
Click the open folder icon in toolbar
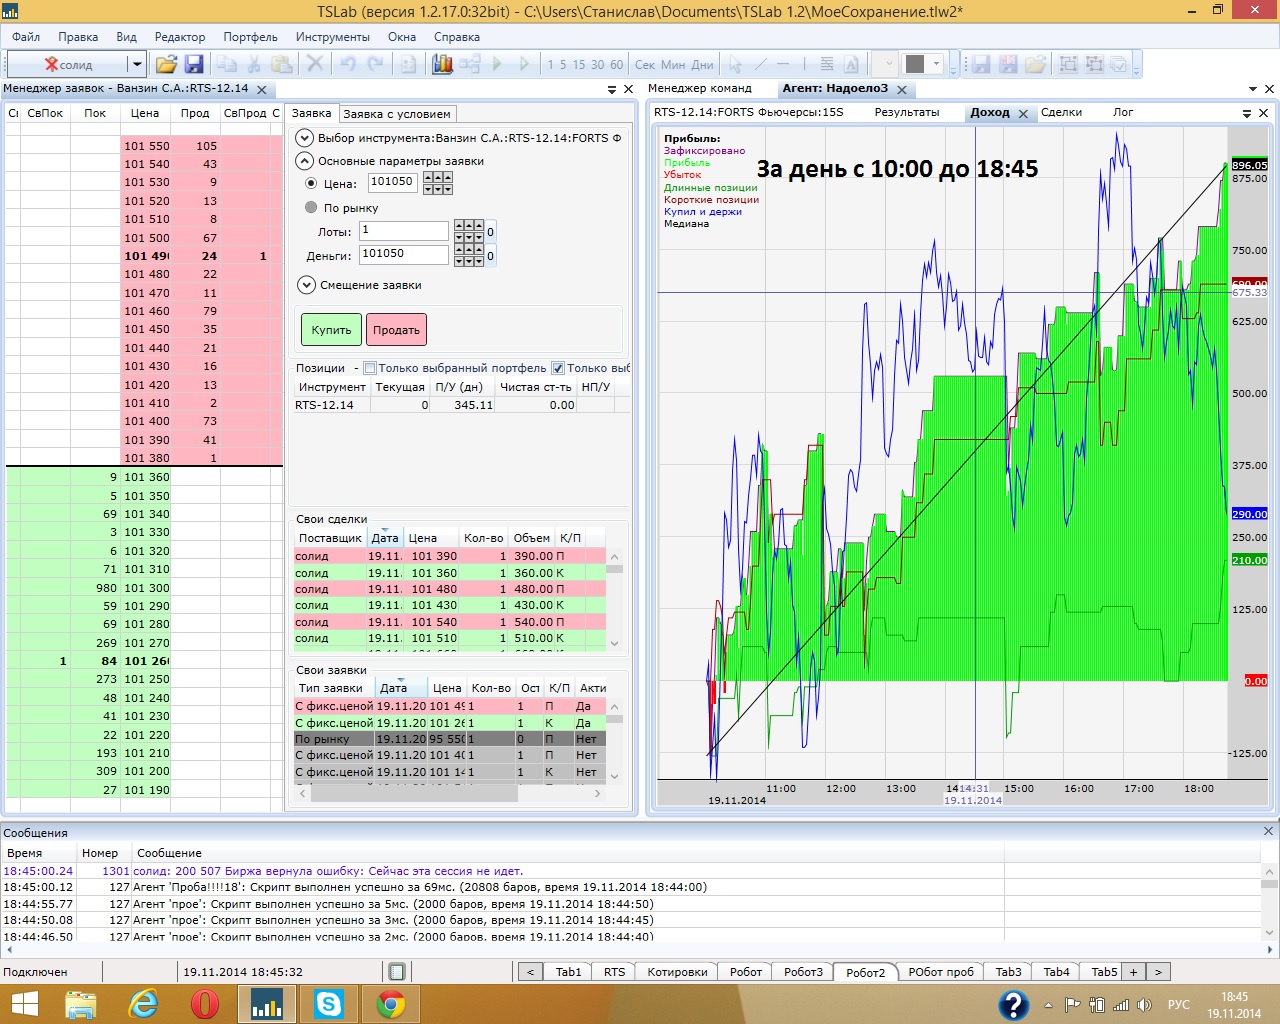tap(166, 64)
